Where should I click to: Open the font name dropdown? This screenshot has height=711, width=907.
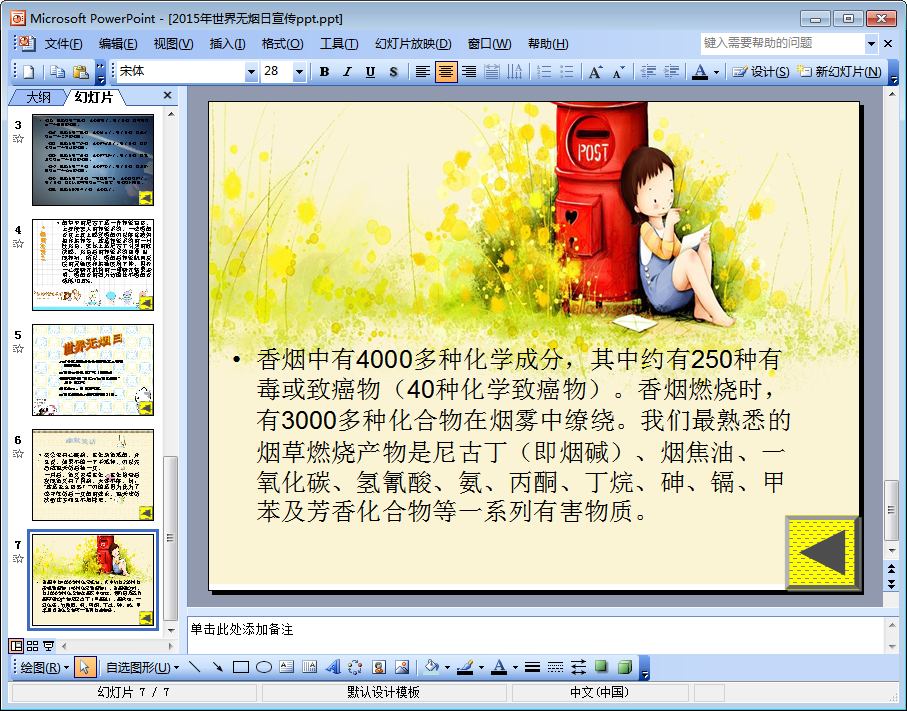[251, 72]
